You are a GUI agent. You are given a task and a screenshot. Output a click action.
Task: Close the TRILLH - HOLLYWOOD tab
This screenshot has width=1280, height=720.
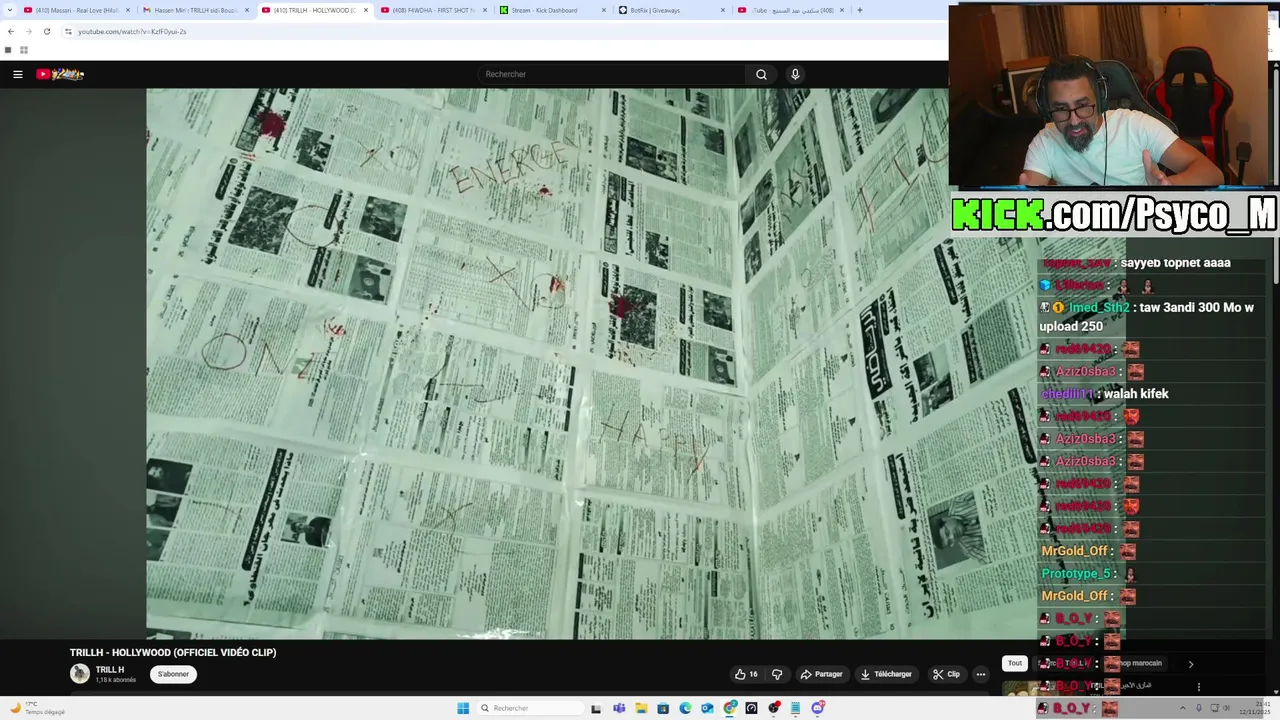click(366, 10)
